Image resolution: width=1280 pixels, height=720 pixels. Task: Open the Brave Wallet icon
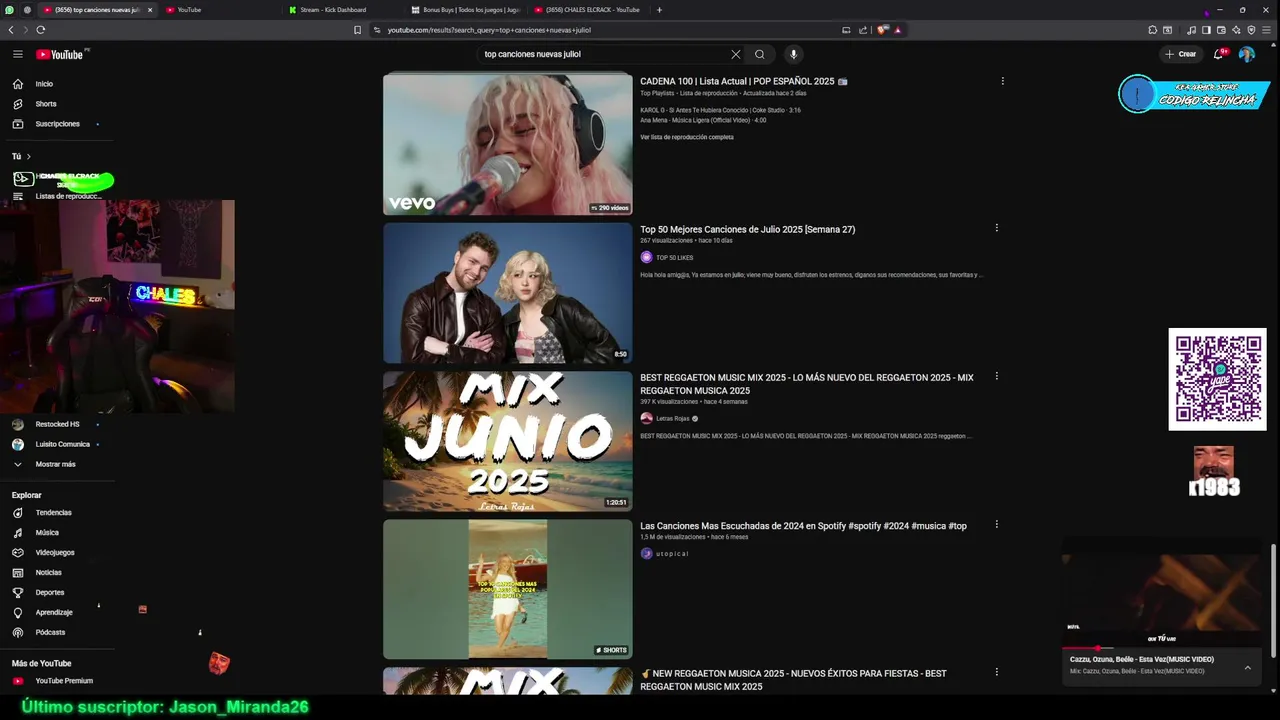coord(1221,30)
